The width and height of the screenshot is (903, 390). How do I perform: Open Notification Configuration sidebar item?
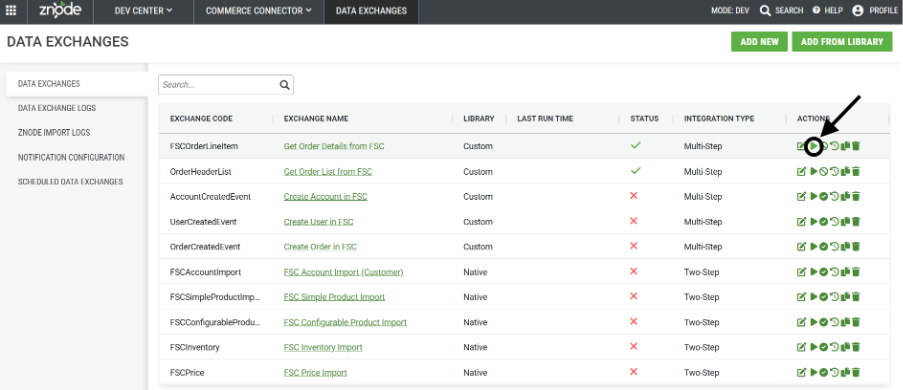point(71,157)
